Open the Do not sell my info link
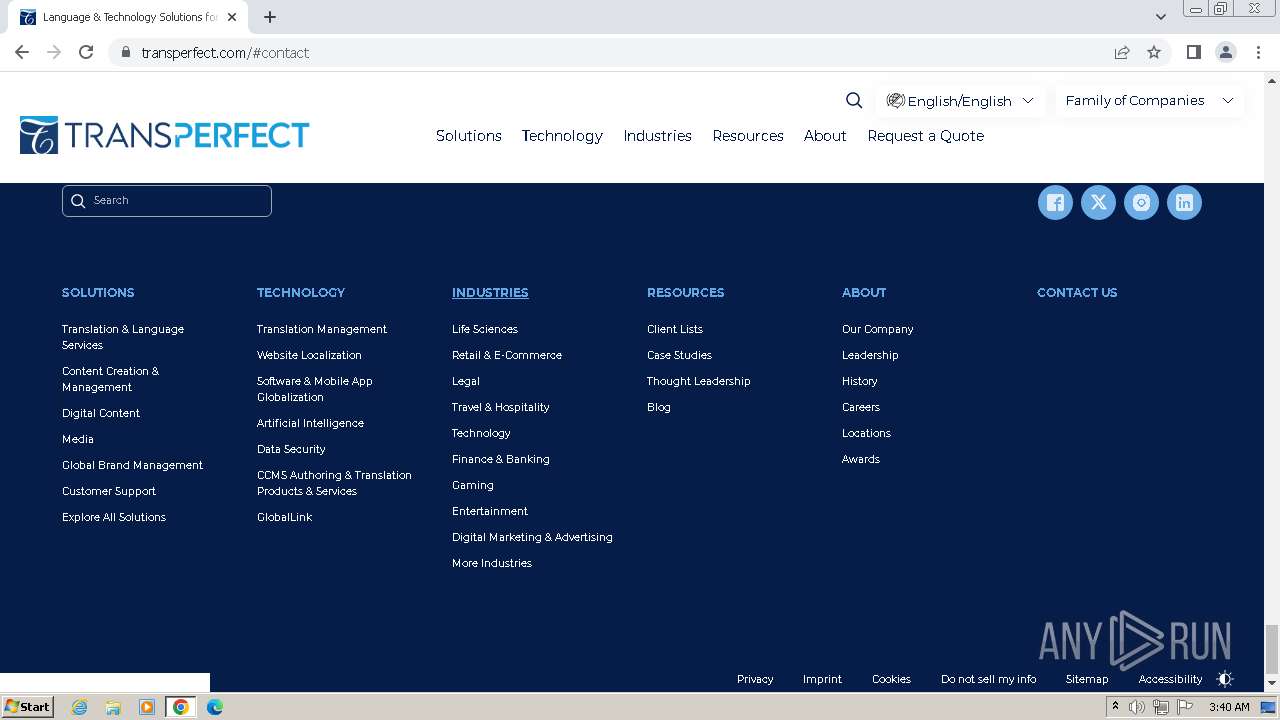This screenshot has height=720, width=1280. coord(988,679)
